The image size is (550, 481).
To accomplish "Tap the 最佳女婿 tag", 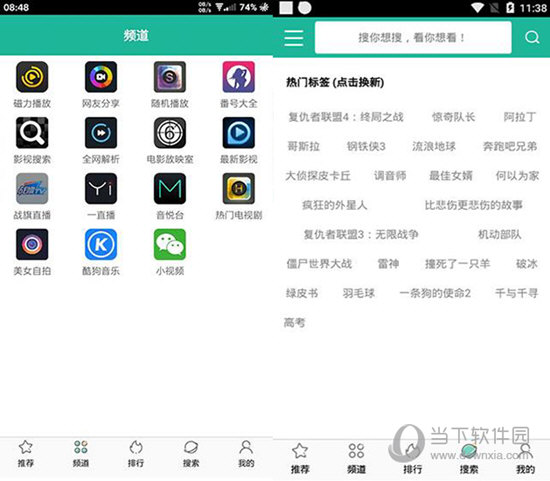I will tap(451, 175).
